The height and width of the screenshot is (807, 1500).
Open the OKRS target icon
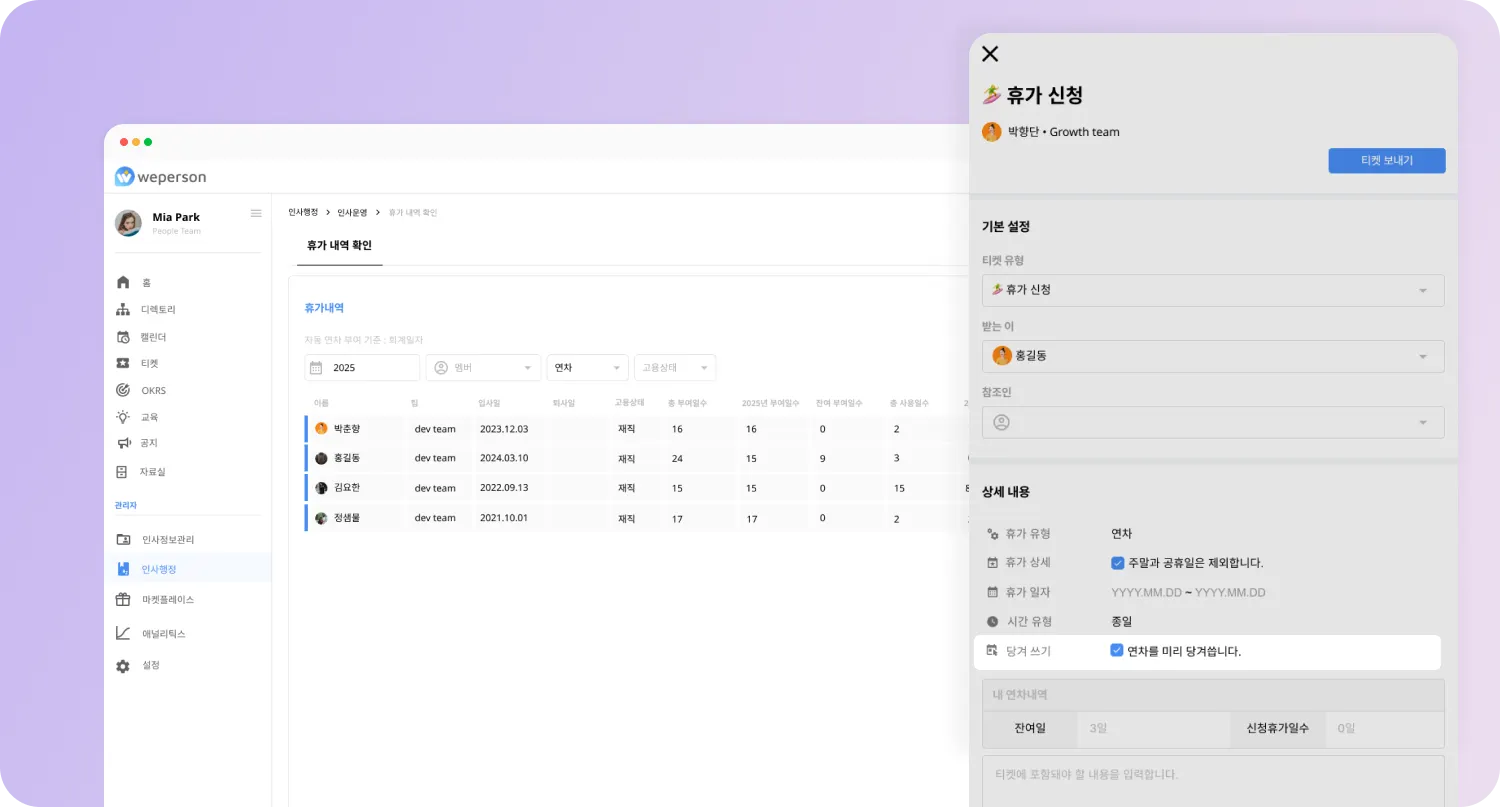(x=123, y=390)
